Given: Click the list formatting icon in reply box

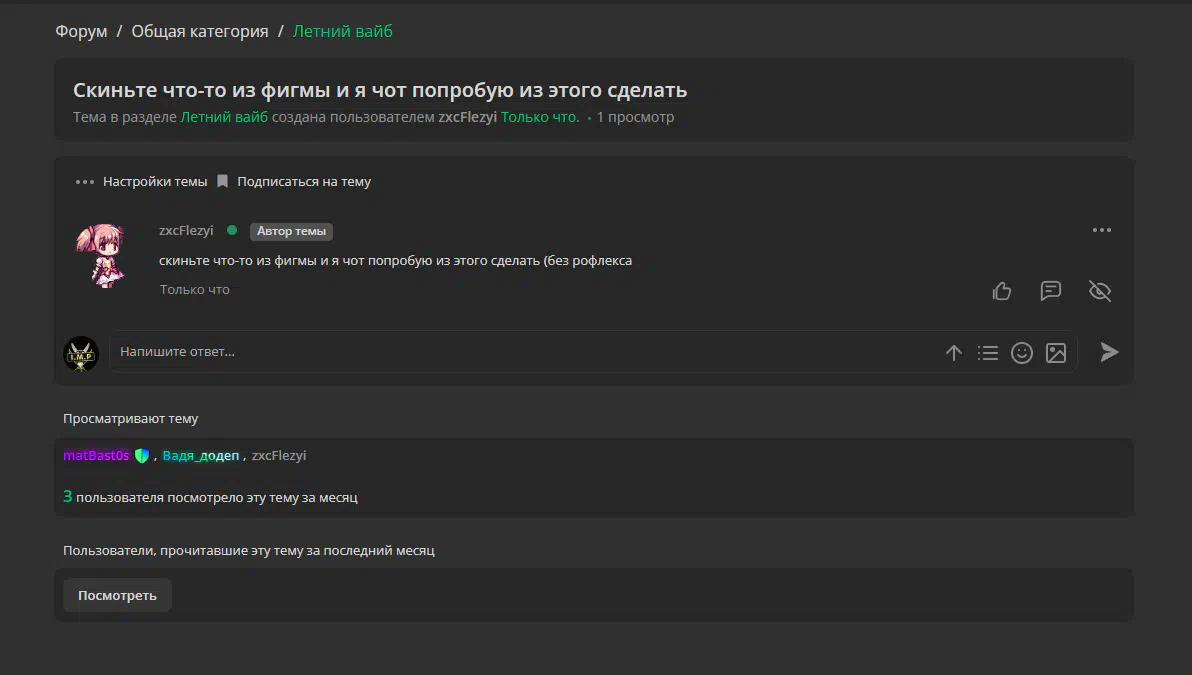Looking at the screenshot, I should tap(988, 353).
